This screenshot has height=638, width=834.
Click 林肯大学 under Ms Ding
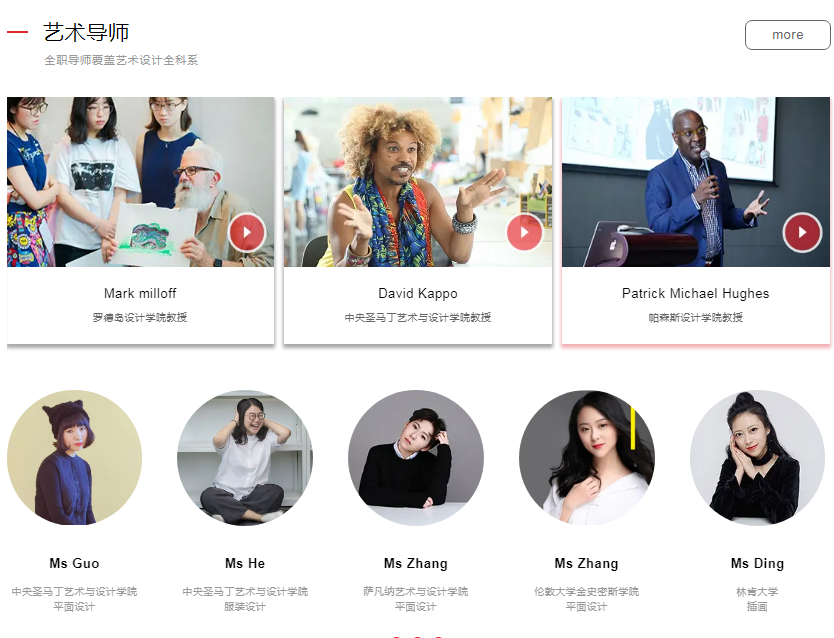pos(757,592)
